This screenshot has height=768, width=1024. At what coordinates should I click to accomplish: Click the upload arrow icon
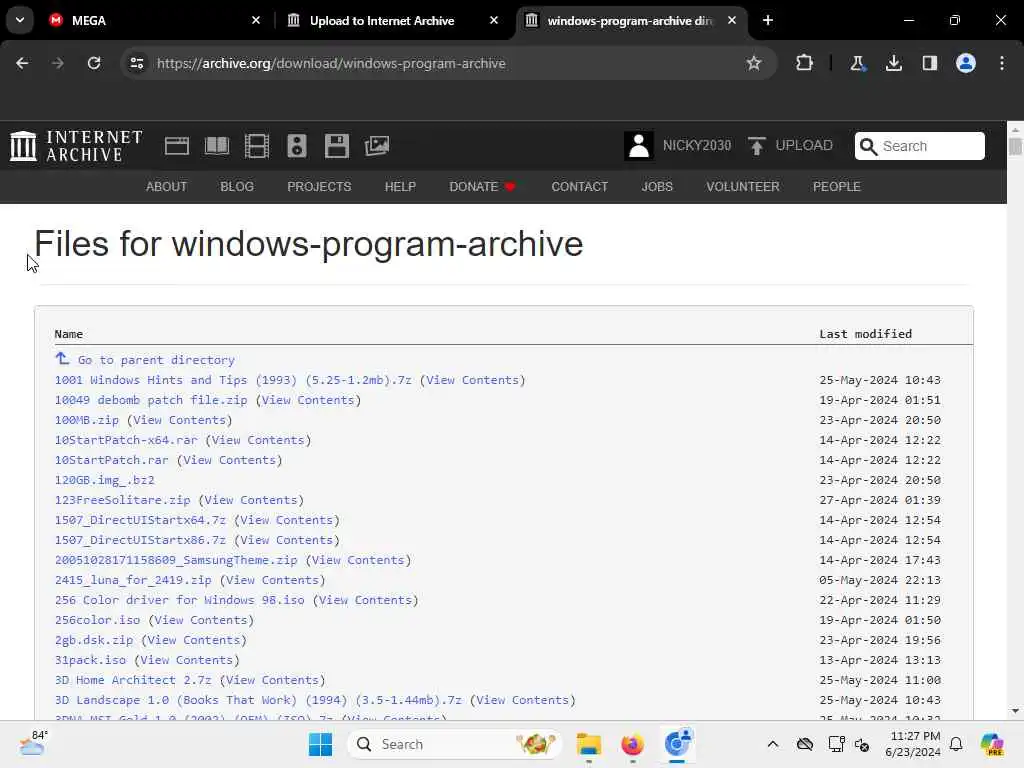point(756,146)
